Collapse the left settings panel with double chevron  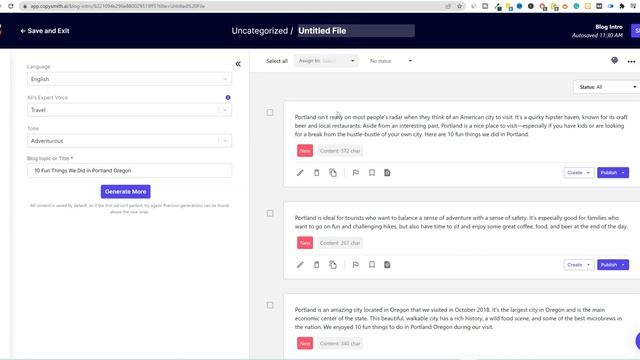point(238,64)
